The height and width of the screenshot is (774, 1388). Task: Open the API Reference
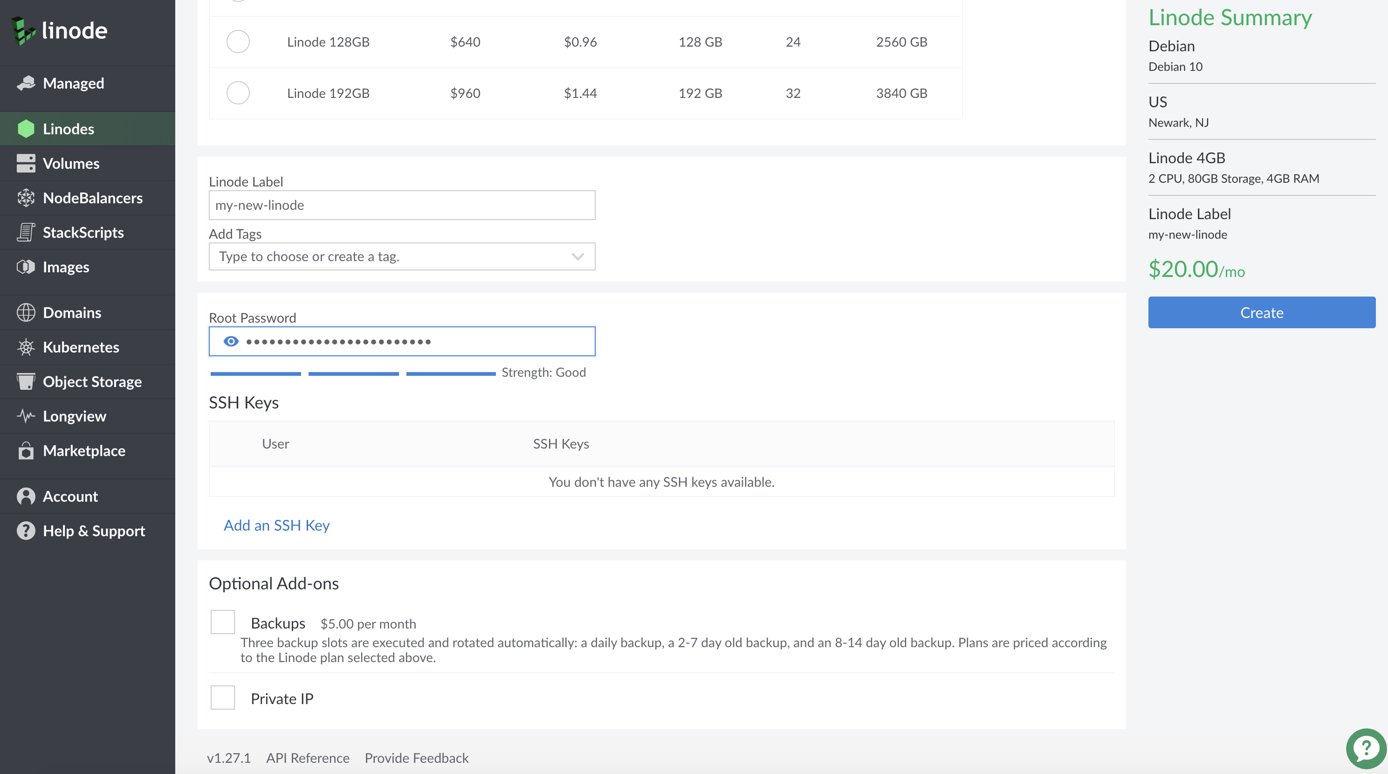click(307, 757)
